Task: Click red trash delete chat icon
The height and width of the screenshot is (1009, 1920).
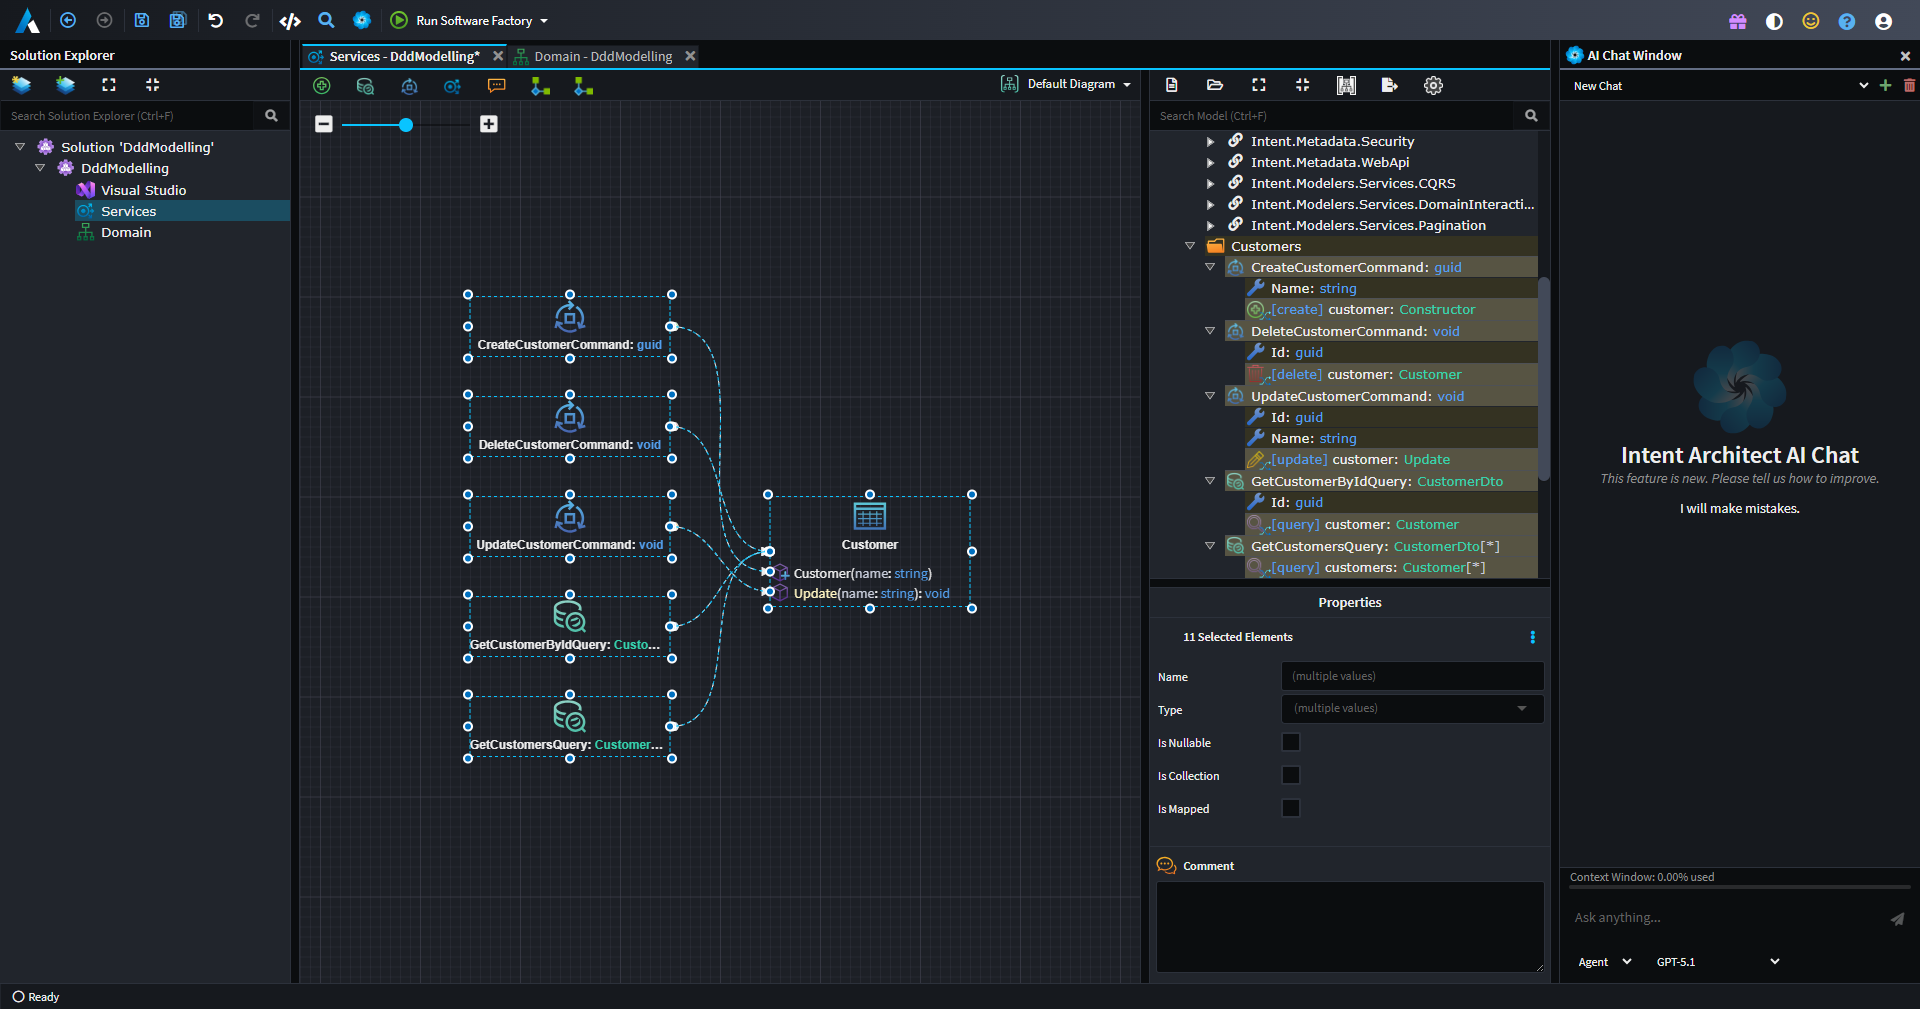Action: point(1909,86)
